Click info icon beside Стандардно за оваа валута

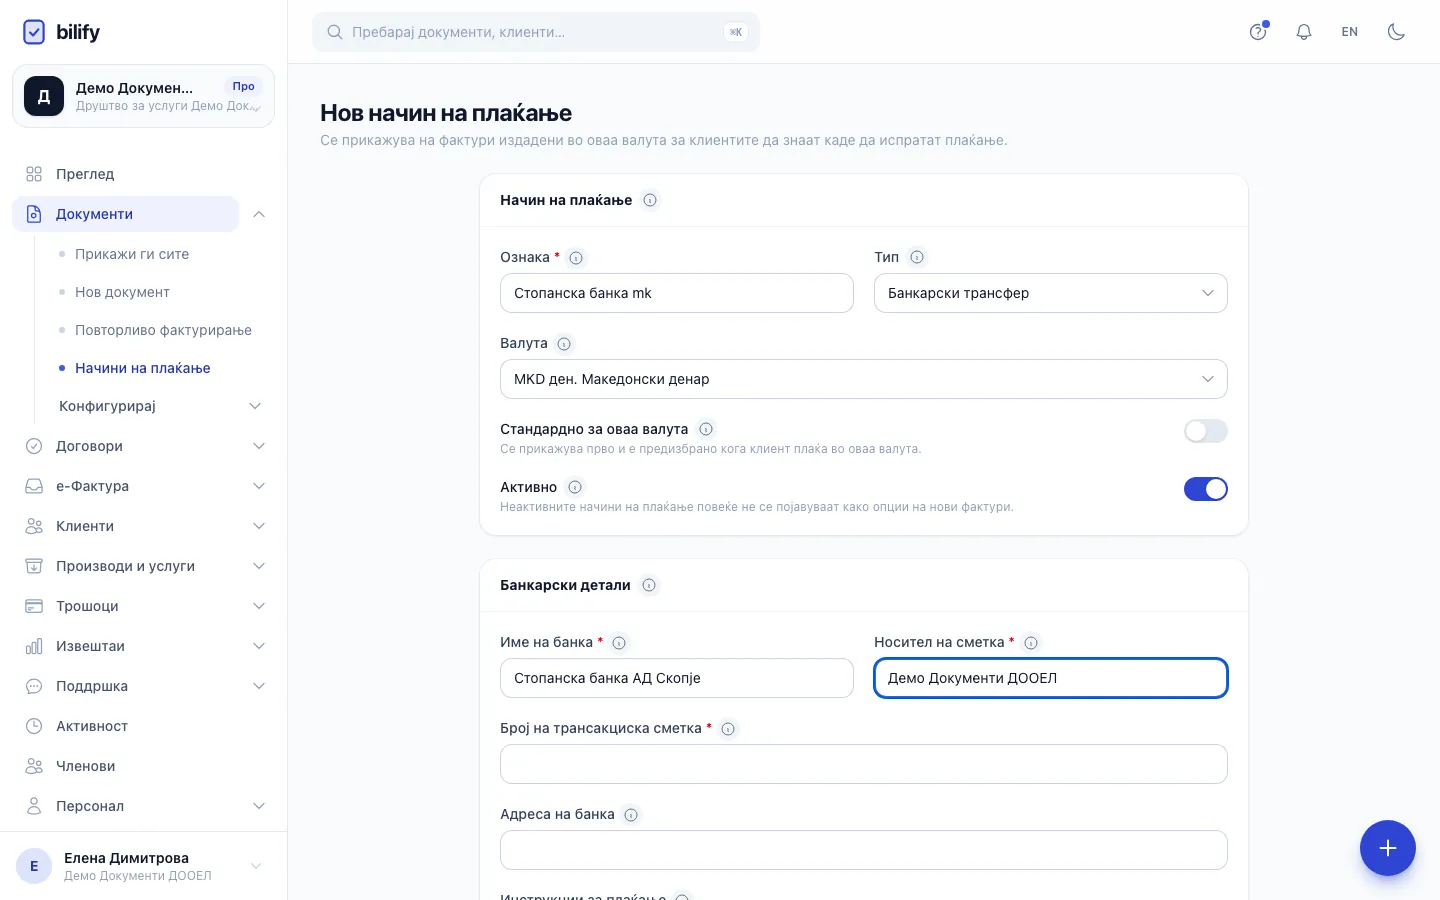click(x=706, y=429)
